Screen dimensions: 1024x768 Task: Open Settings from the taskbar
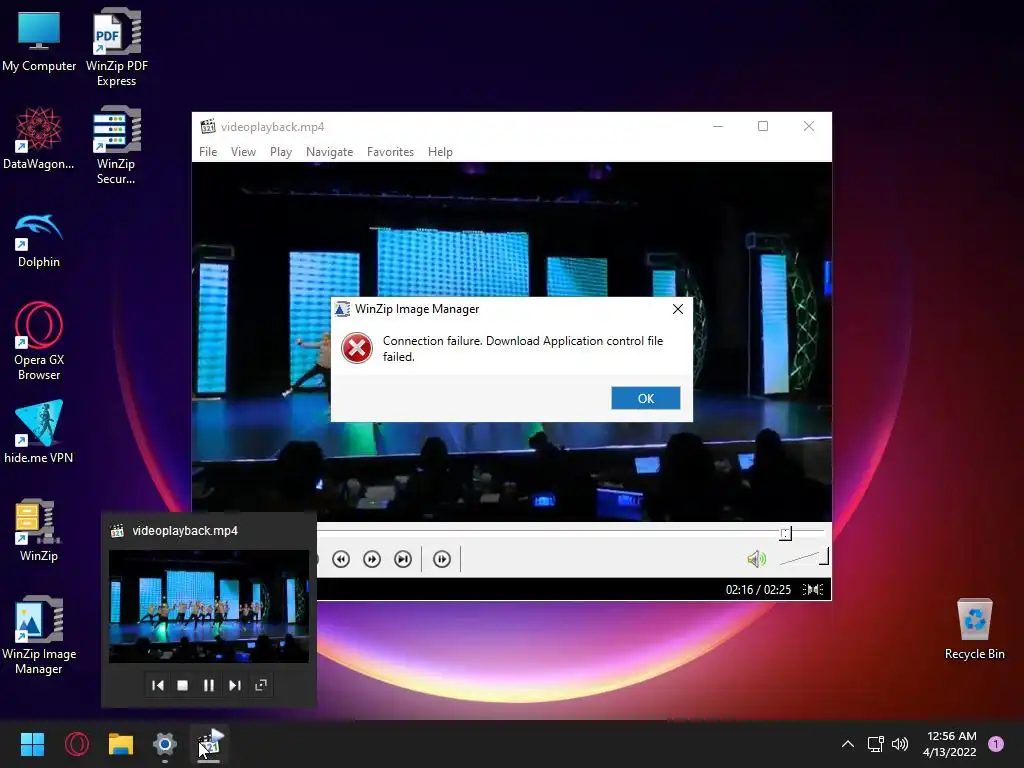coord(165,744)
